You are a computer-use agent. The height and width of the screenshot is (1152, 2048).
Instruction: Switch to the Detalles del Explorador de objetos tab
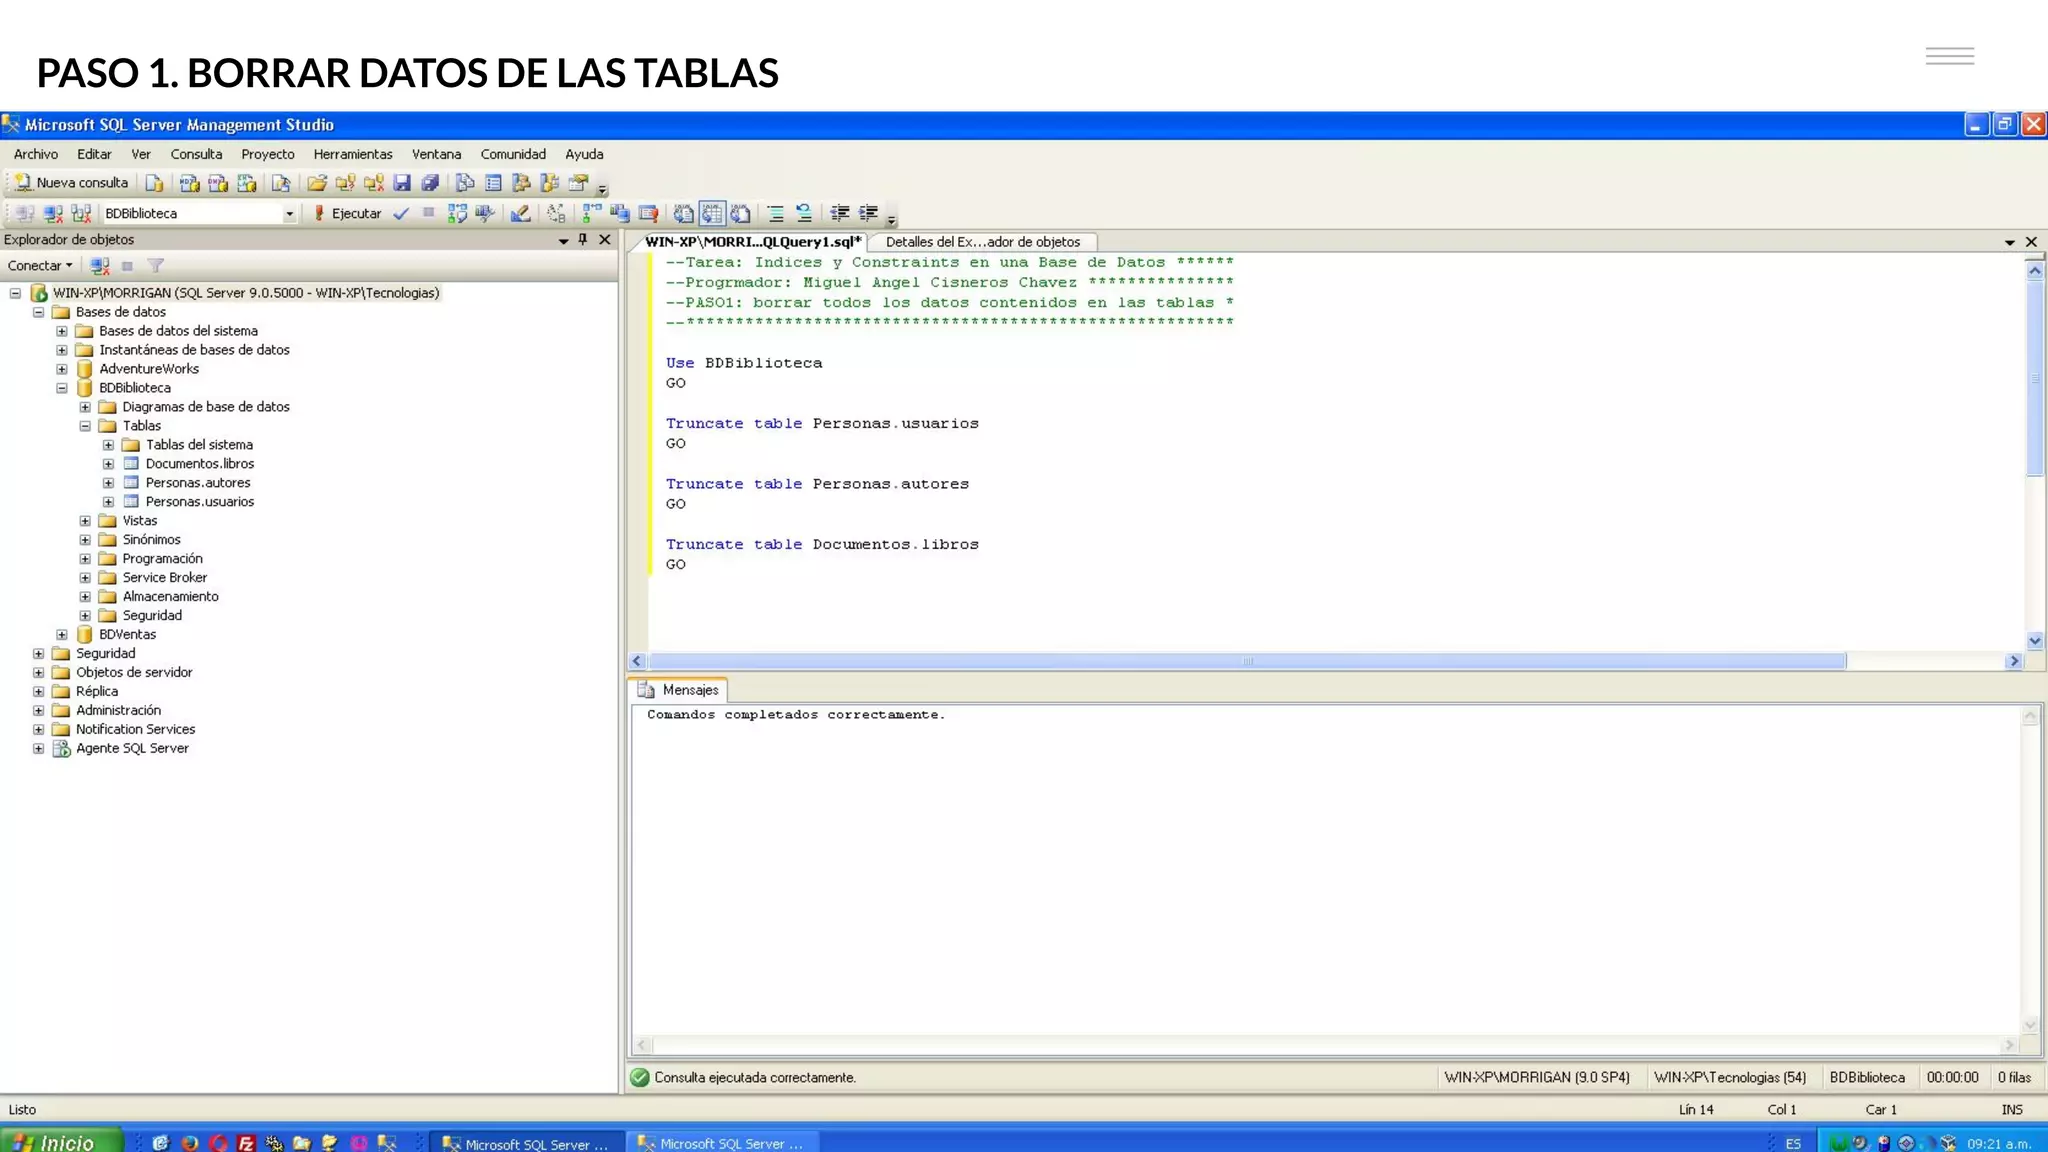coord(983,242)
